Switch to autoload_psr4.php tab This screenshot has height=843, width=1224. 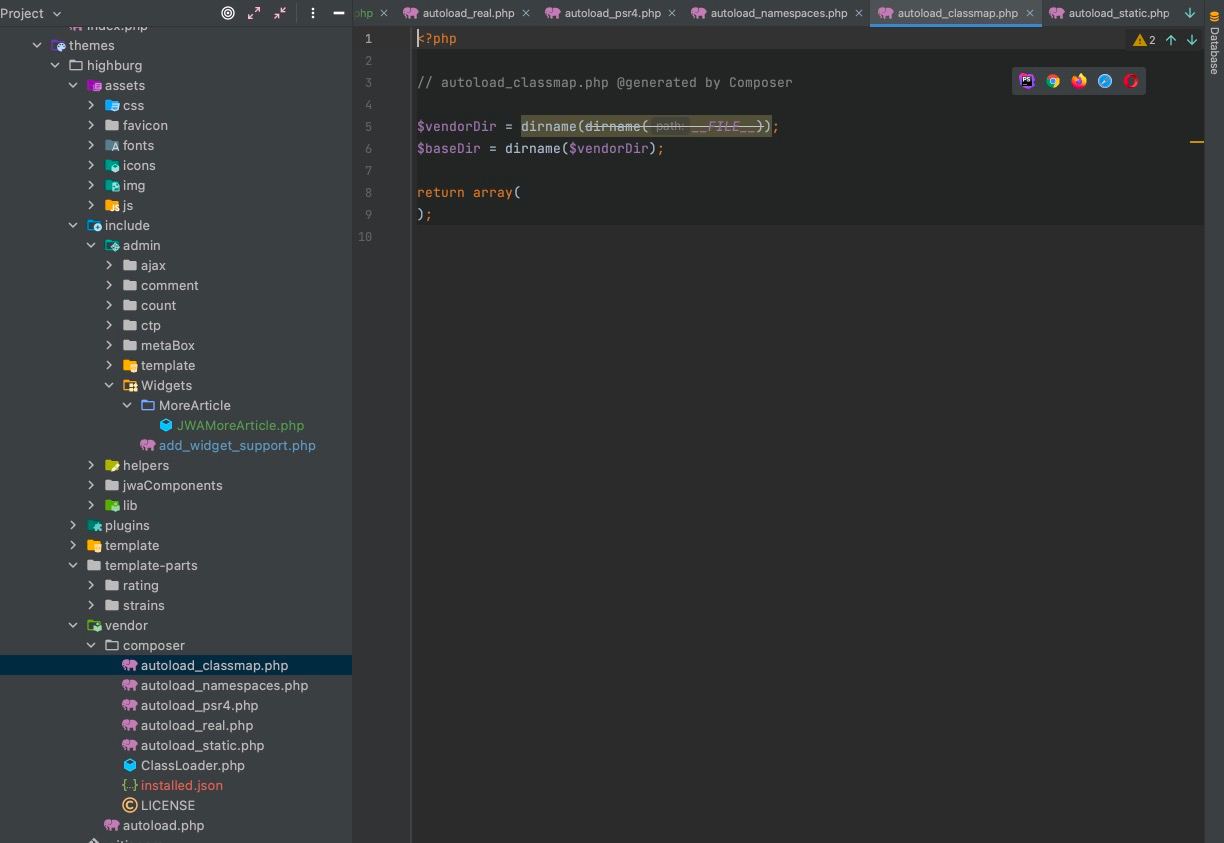tap(612, 13)
